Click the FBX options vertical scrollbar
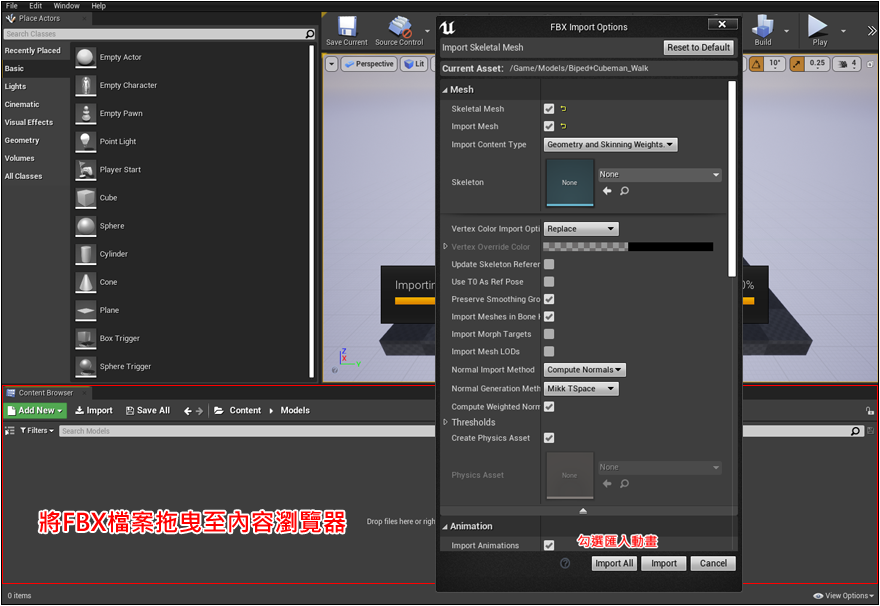 (732, 179)
